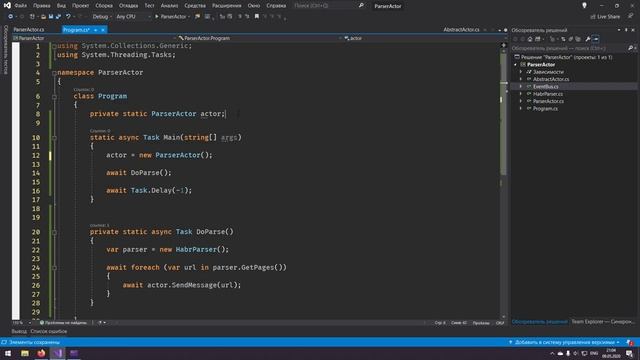This screenshot has height=360, width=640.
Task: Expand the EventBus.cs tree node
Action: click(521, 87)
